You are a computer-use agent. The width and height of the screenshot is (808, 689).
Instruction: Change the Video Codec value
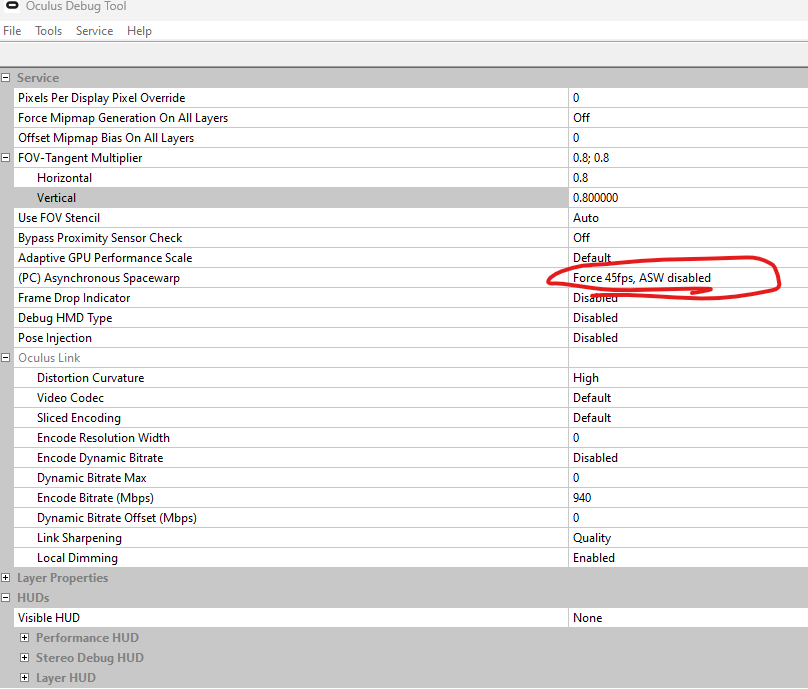pyautogui.click(x=688, y=398)
